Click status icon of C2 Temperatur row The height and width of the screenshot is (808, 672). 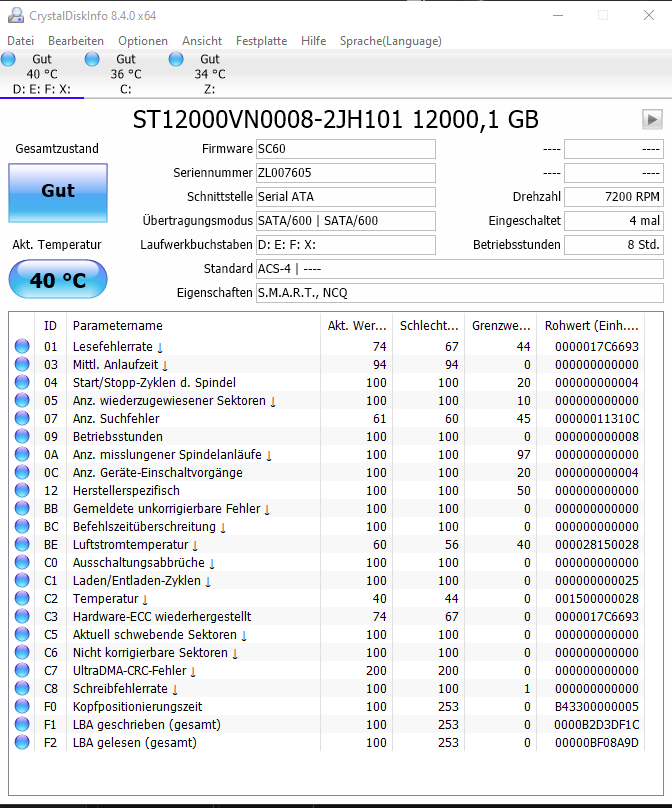[x=22, y=598]
